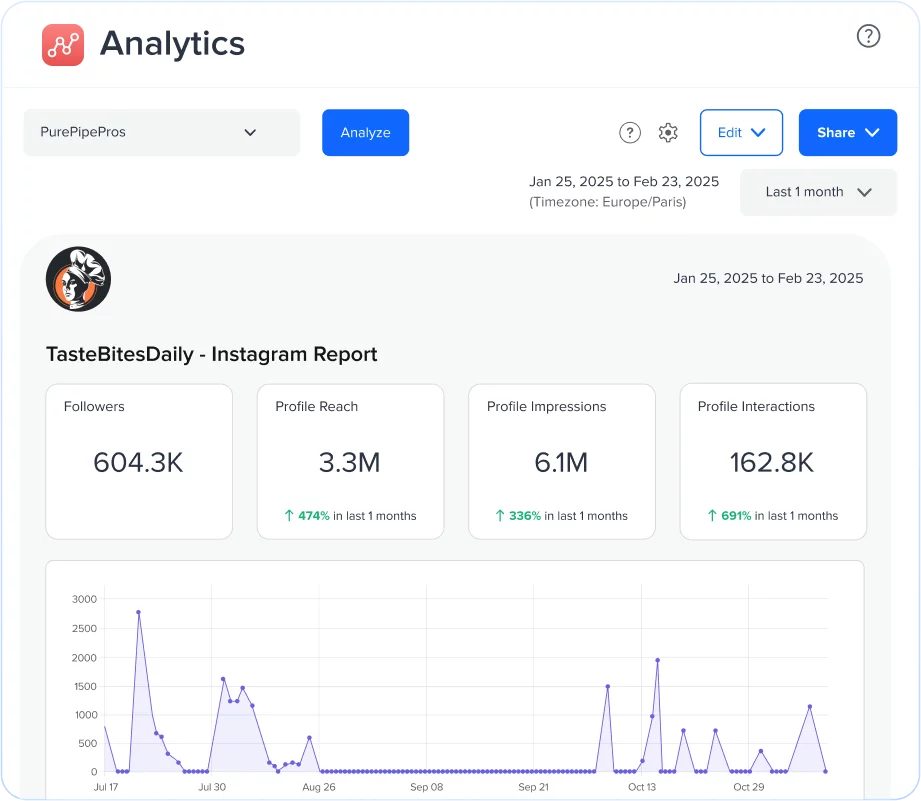This screenshot has width=921, height=801.
Task: Click the TasteBitesDaily profile avatar
Action: (78, 279)
